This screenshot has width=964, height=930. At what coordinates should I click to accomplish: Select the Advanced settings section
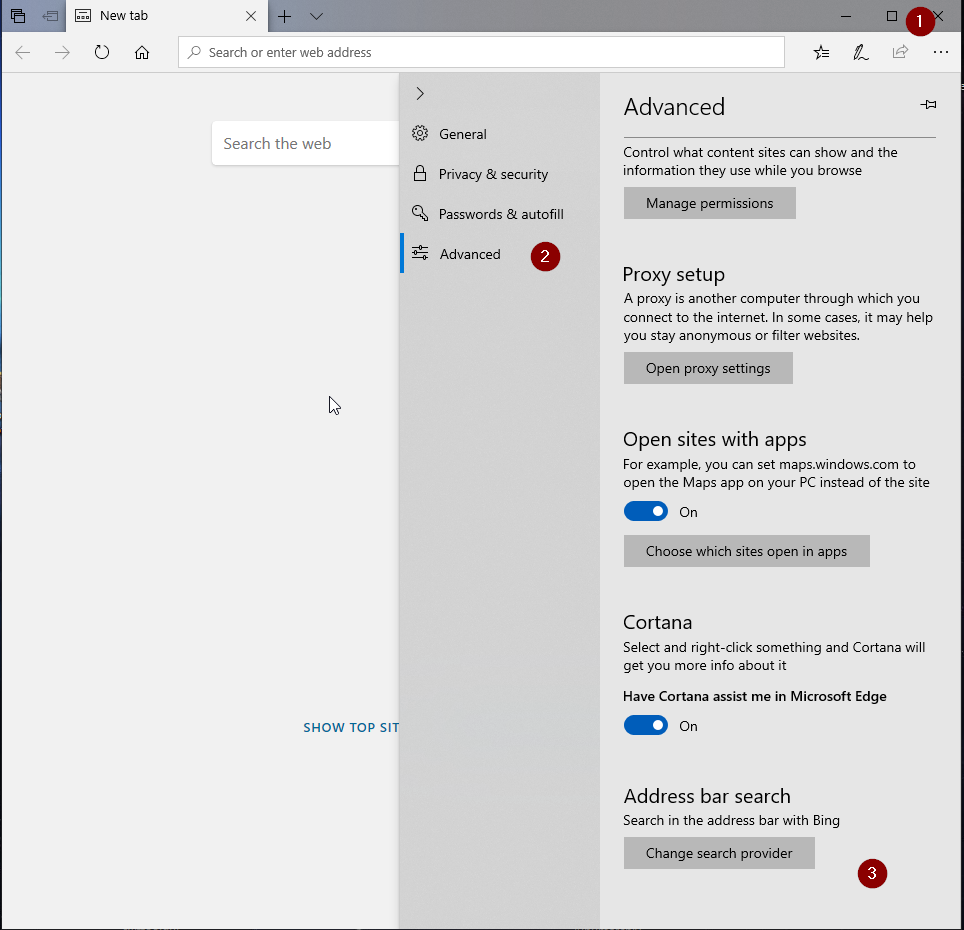[x=498, y=254]
